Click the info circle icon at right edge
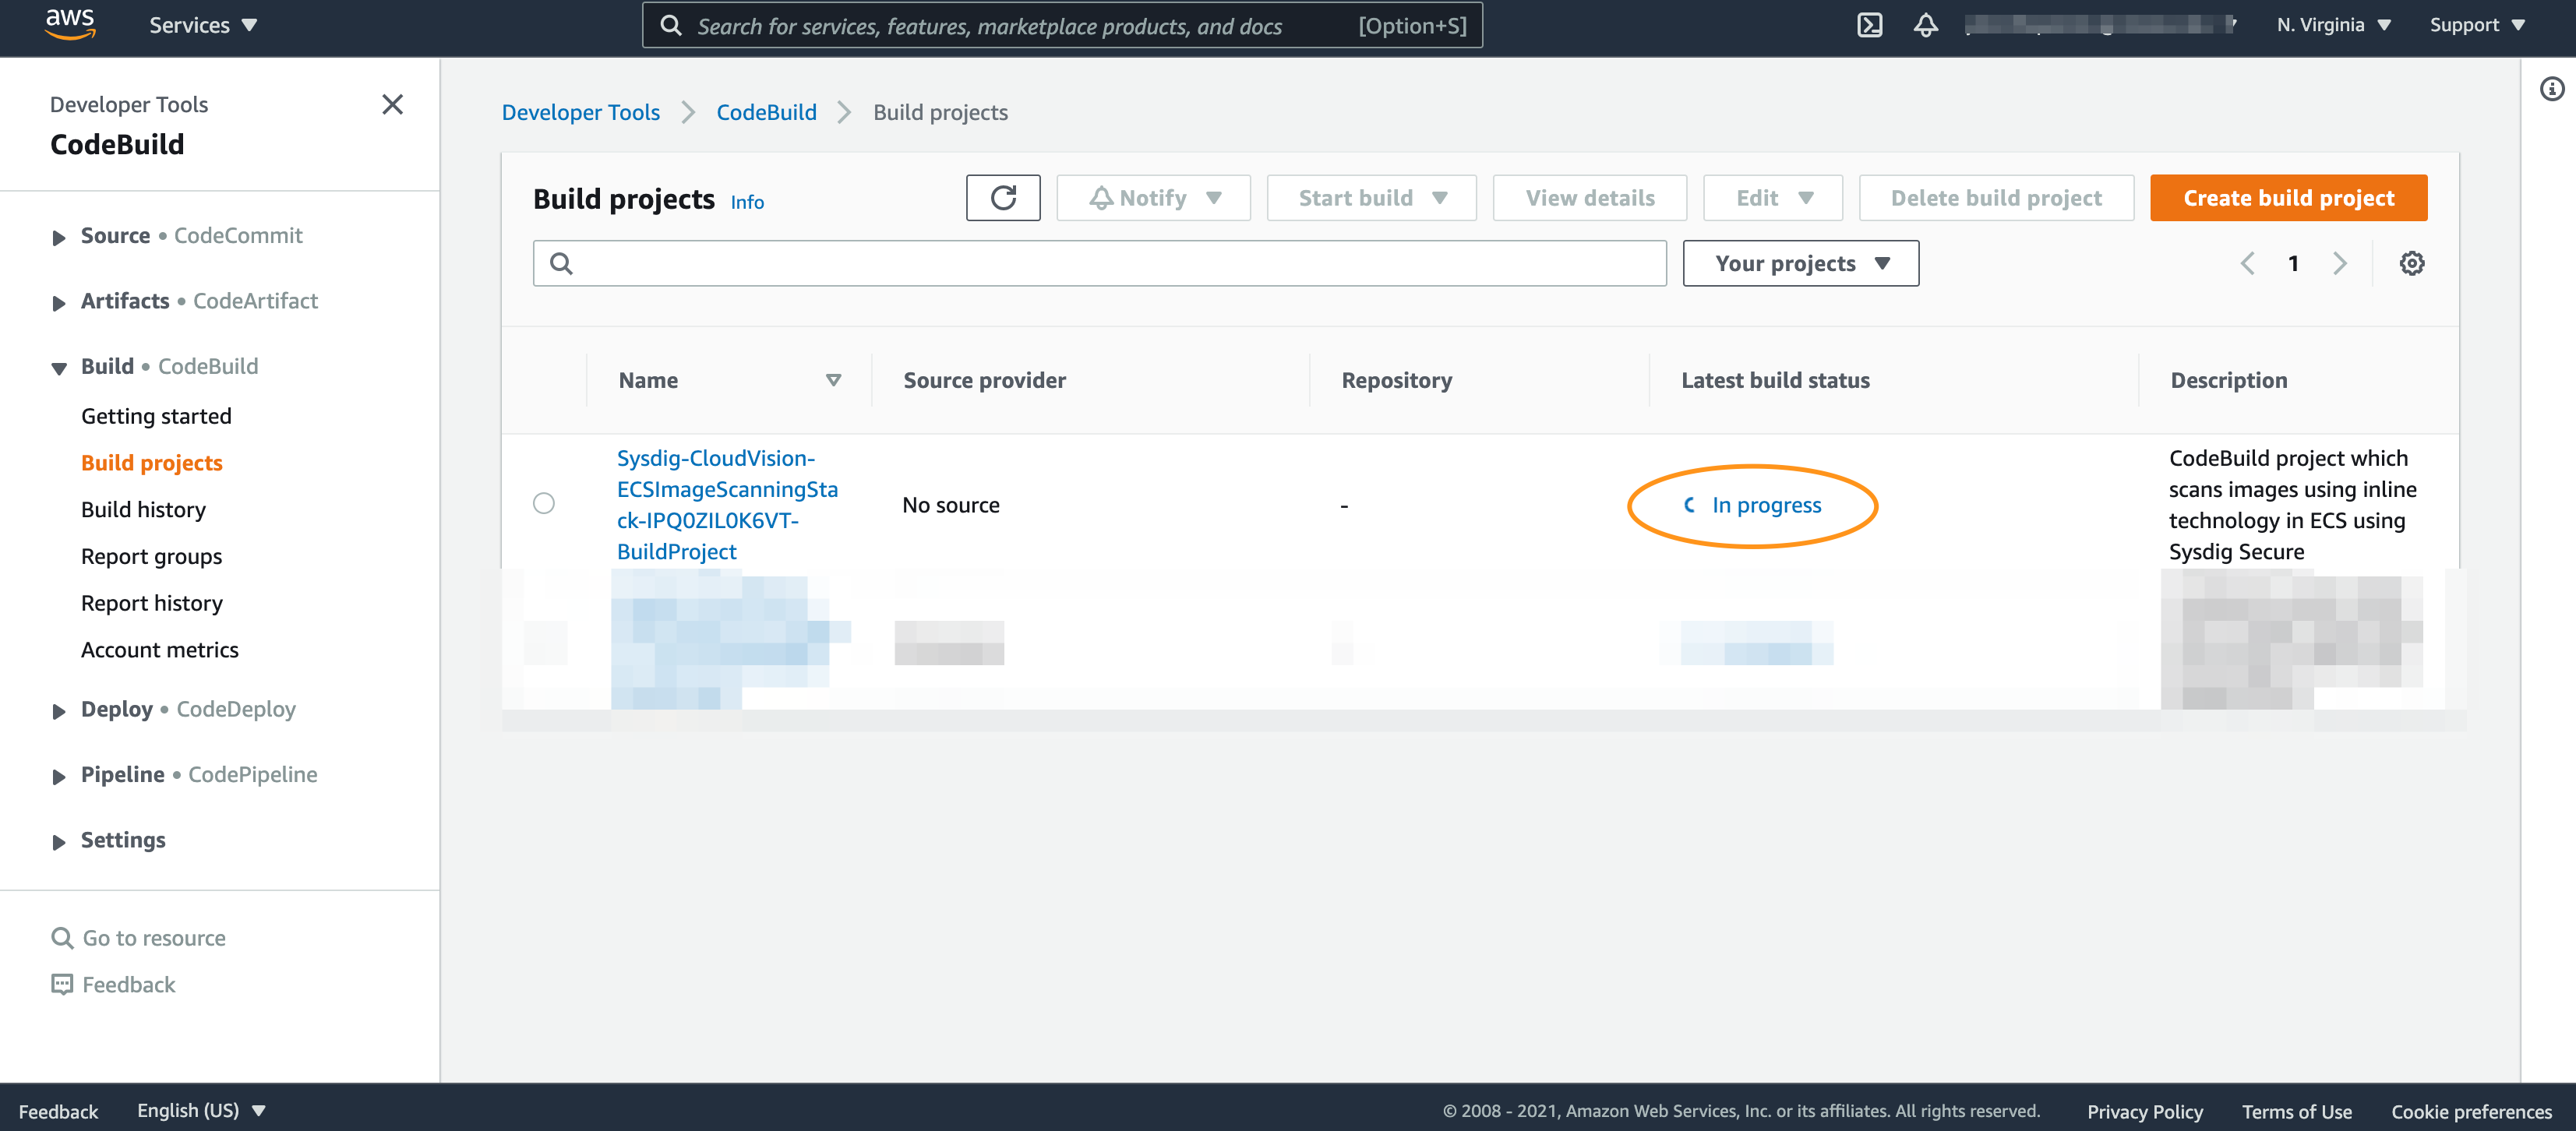 pyautogui.click(x=2552, y=89)
